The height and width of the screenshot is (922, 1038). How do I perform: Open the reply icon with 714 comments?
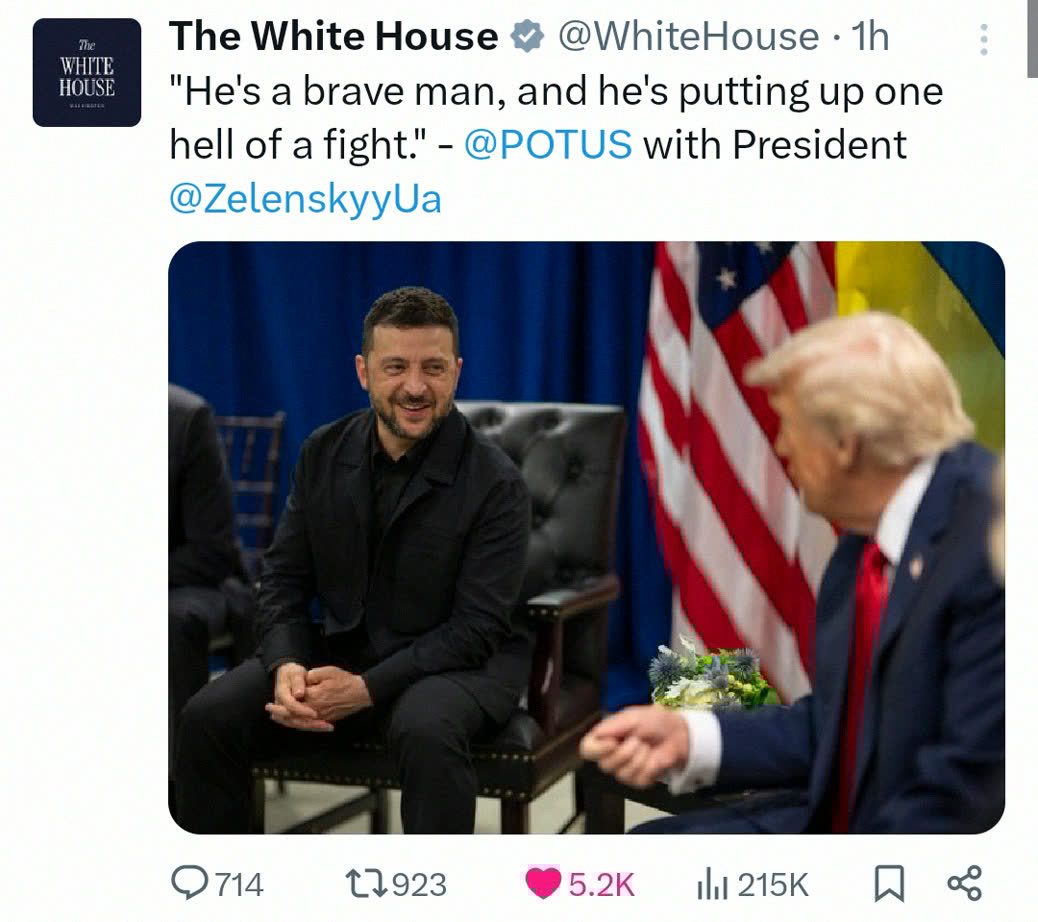pyautogui.click(x=190, y=884)
